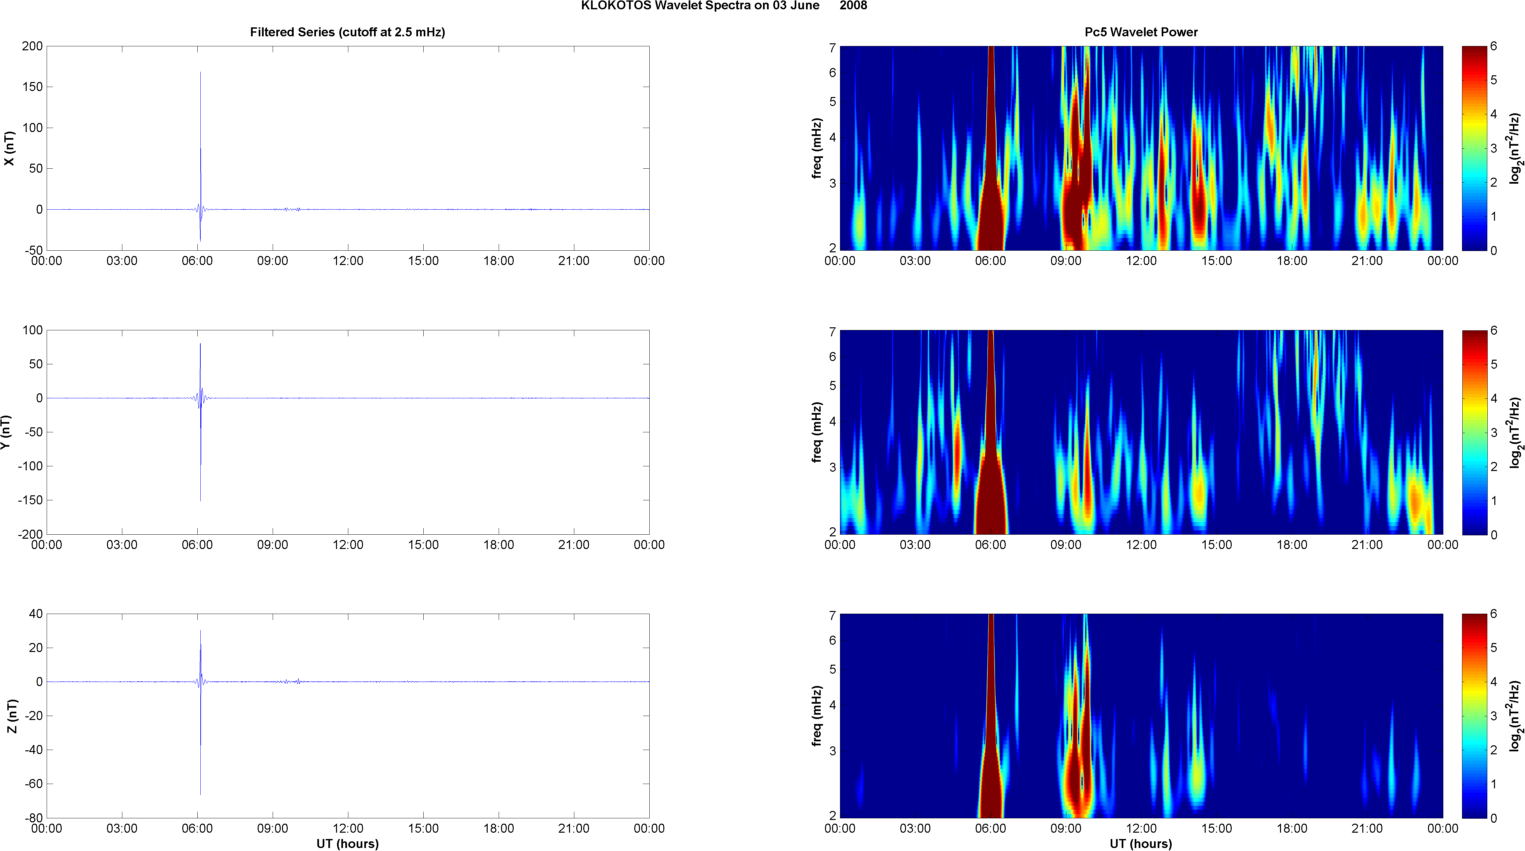Click the '-150' tick on Y (nT) plot
The width and height of the screenshot is (1525, 851).
pyautogui.click(x=30, y=501)
